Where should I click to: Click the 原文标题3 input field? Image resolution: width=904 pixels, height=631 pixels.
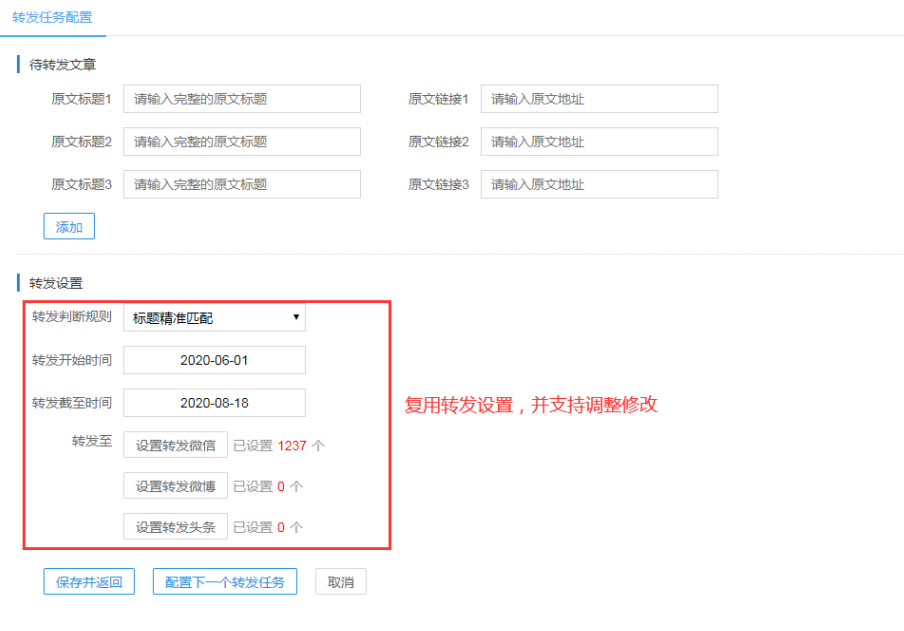241,185
